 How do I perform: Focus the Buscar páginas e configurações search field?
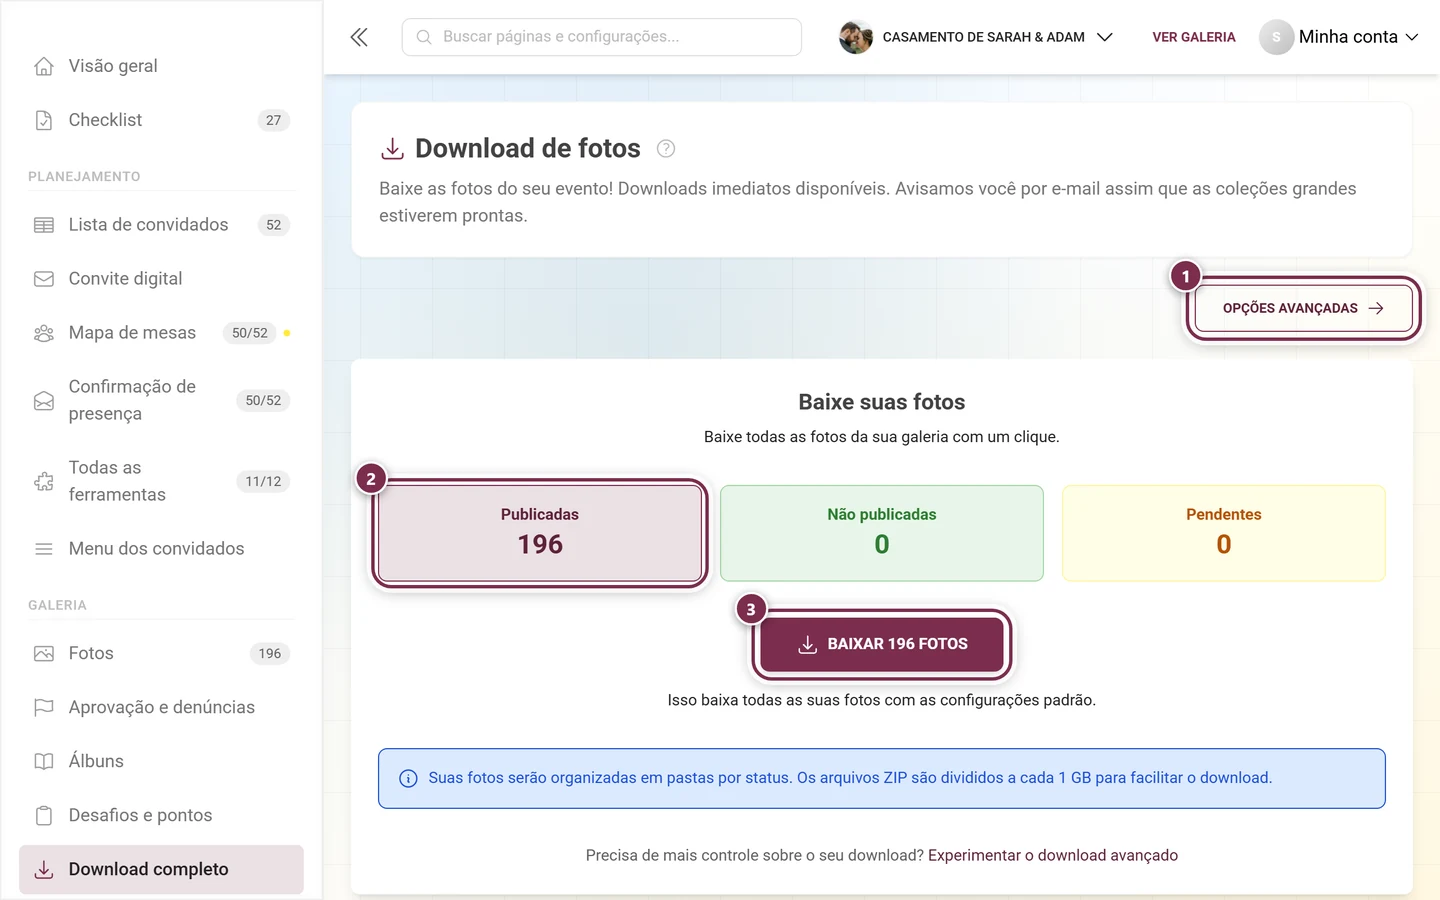pyautogui.click(x=602, y=37)
